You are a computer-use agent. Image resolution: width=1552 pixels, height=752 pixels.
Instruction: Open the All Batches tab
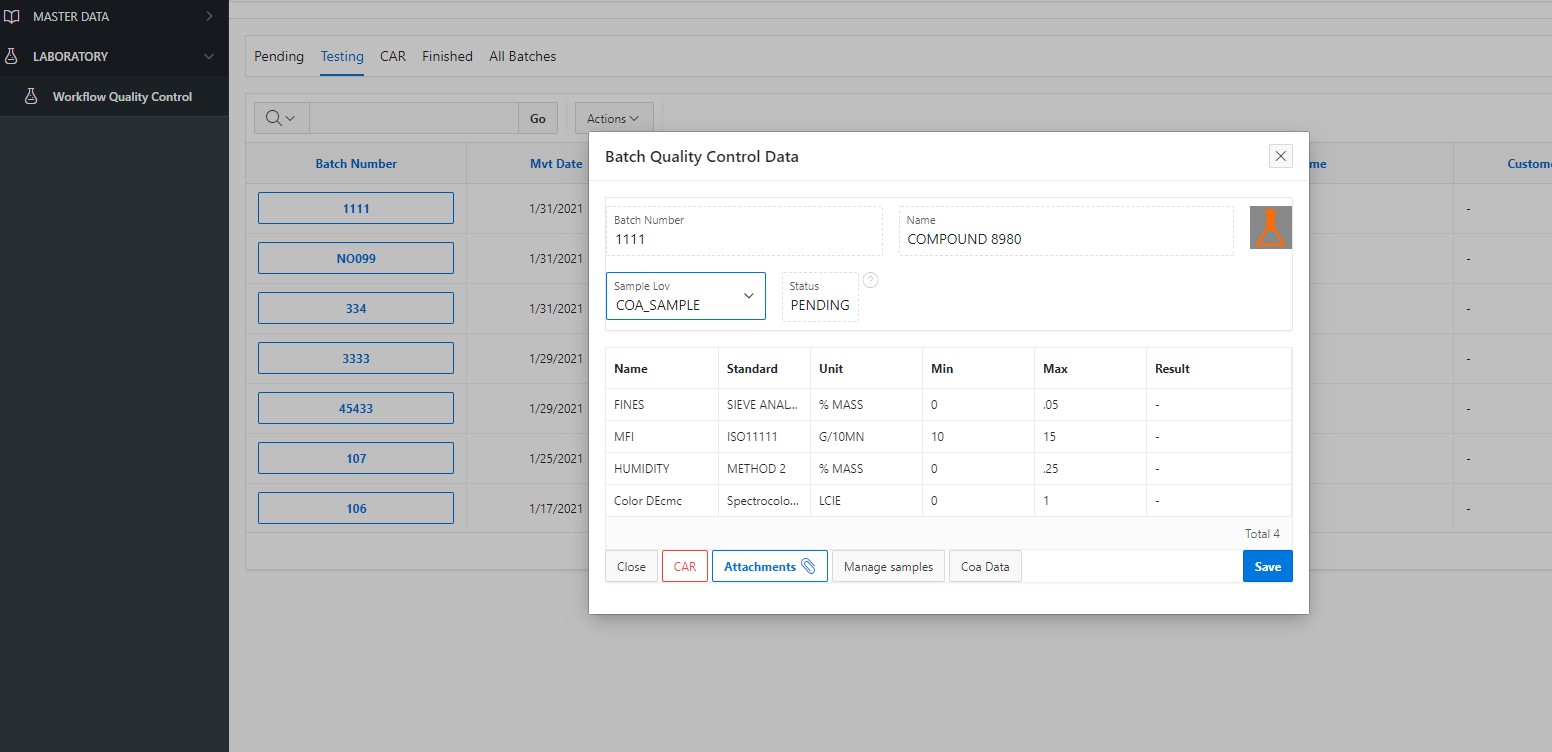(x=522, y=56)
